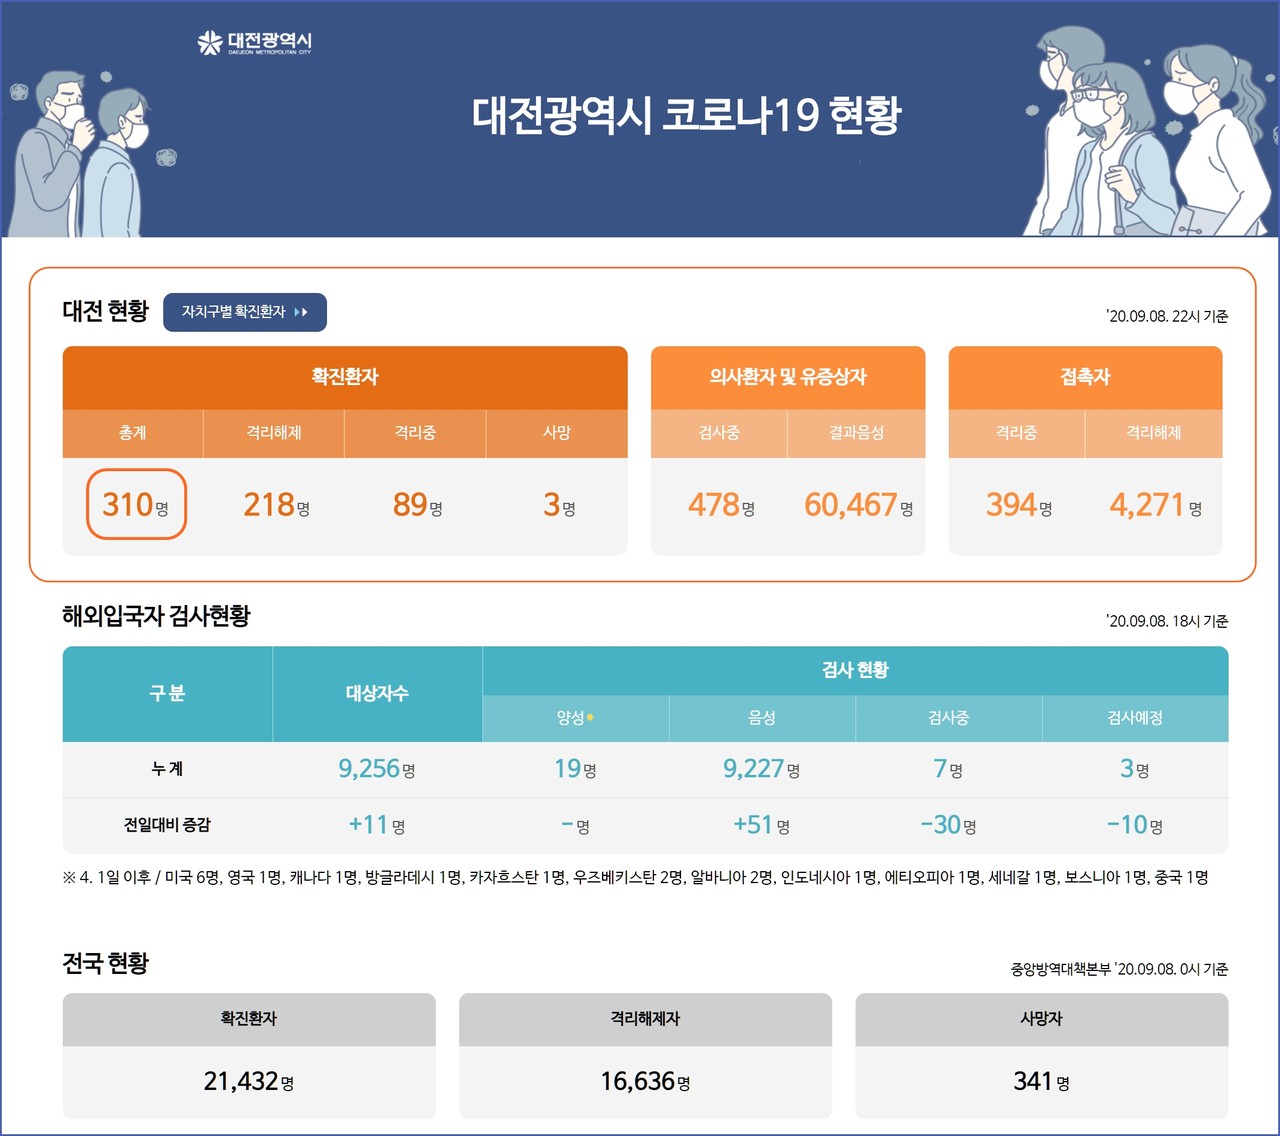Screen dimensions: 1280x1136
Task: Click the page title 대전광역시 코로나19 현황
Action: click(x=687, y=115)
